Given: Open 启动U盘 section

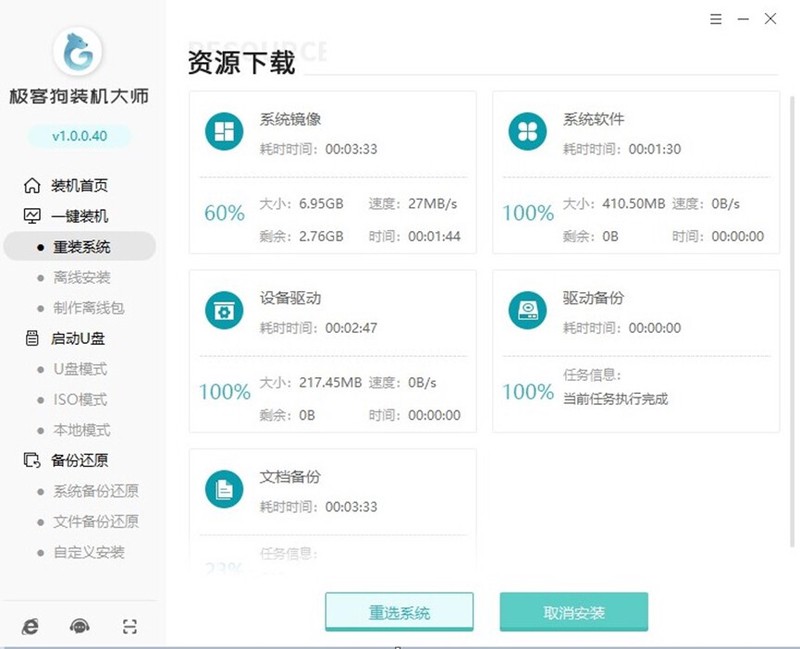Looking at the screenshot, I should click(78, 338).
